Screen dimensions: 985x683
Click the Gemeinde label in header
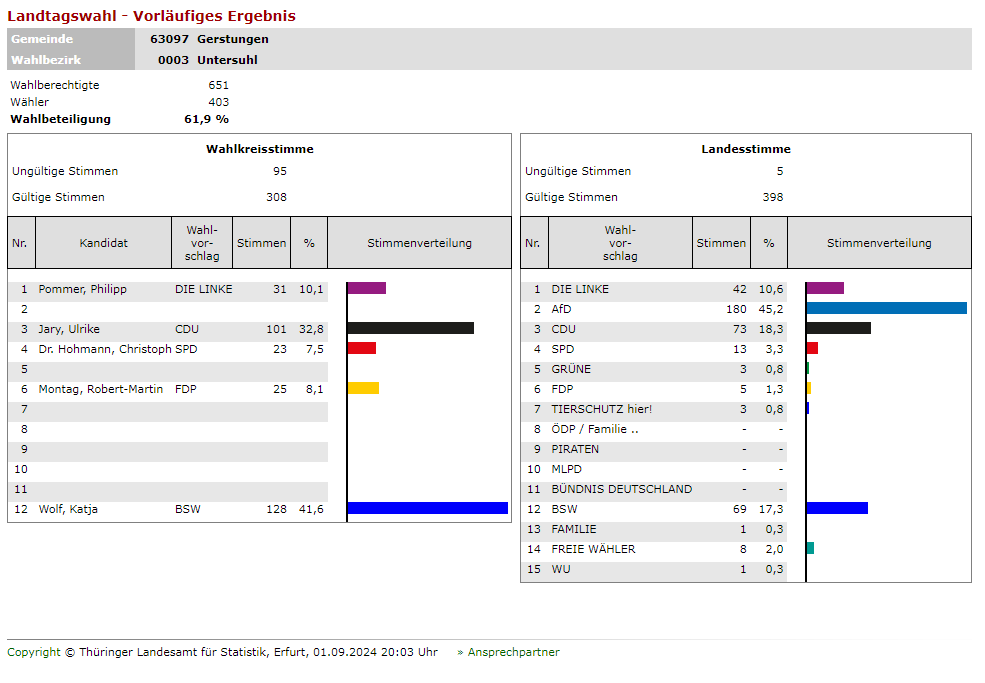42,39
